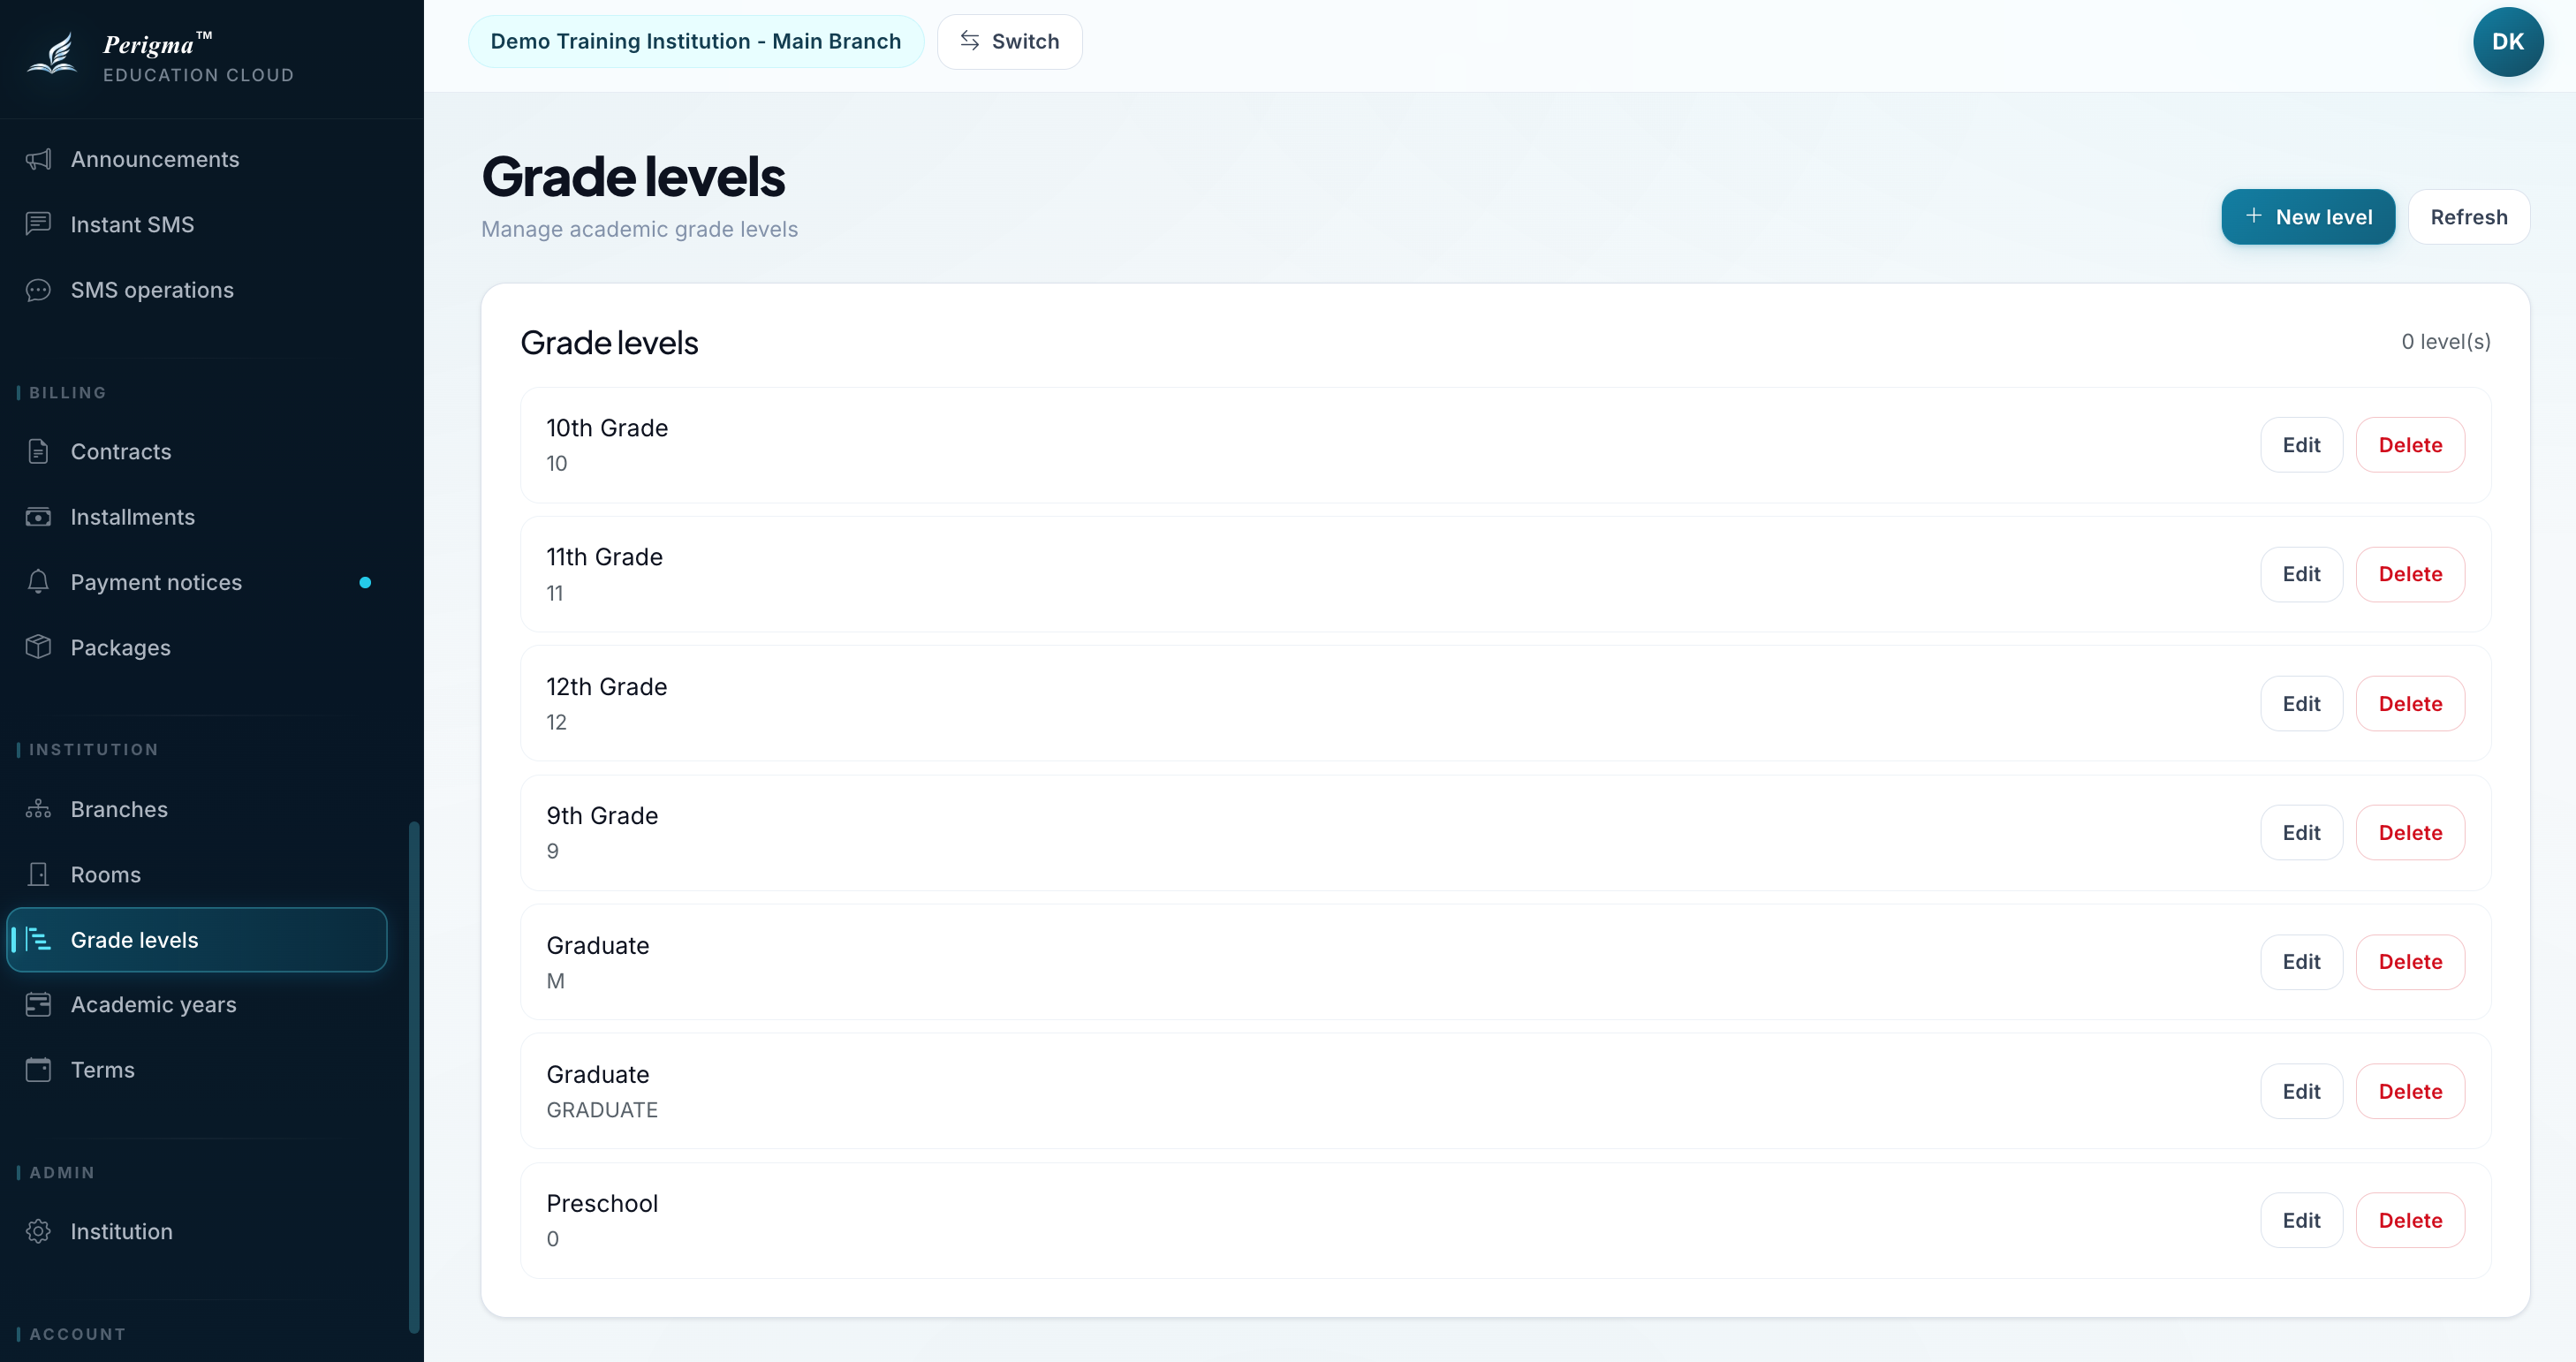Click the Payment notices bell icon
Screen dimensions: 2576x1362
38,582
